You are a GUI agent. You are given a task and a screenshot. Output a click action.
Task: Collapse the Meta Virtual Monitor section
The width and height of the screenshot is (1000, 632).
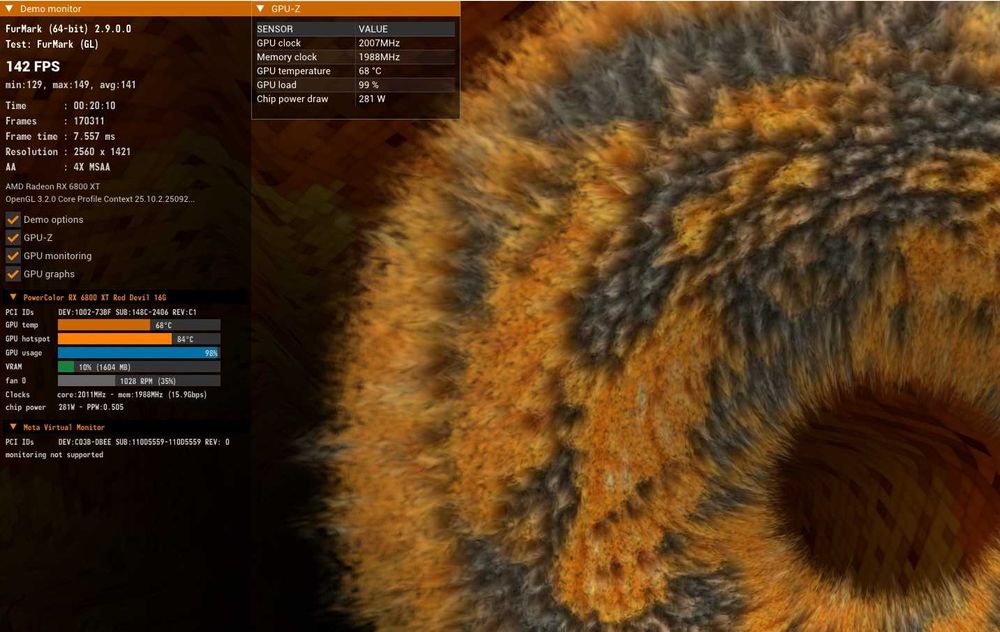pyautogui.click(x=13, y=427)
